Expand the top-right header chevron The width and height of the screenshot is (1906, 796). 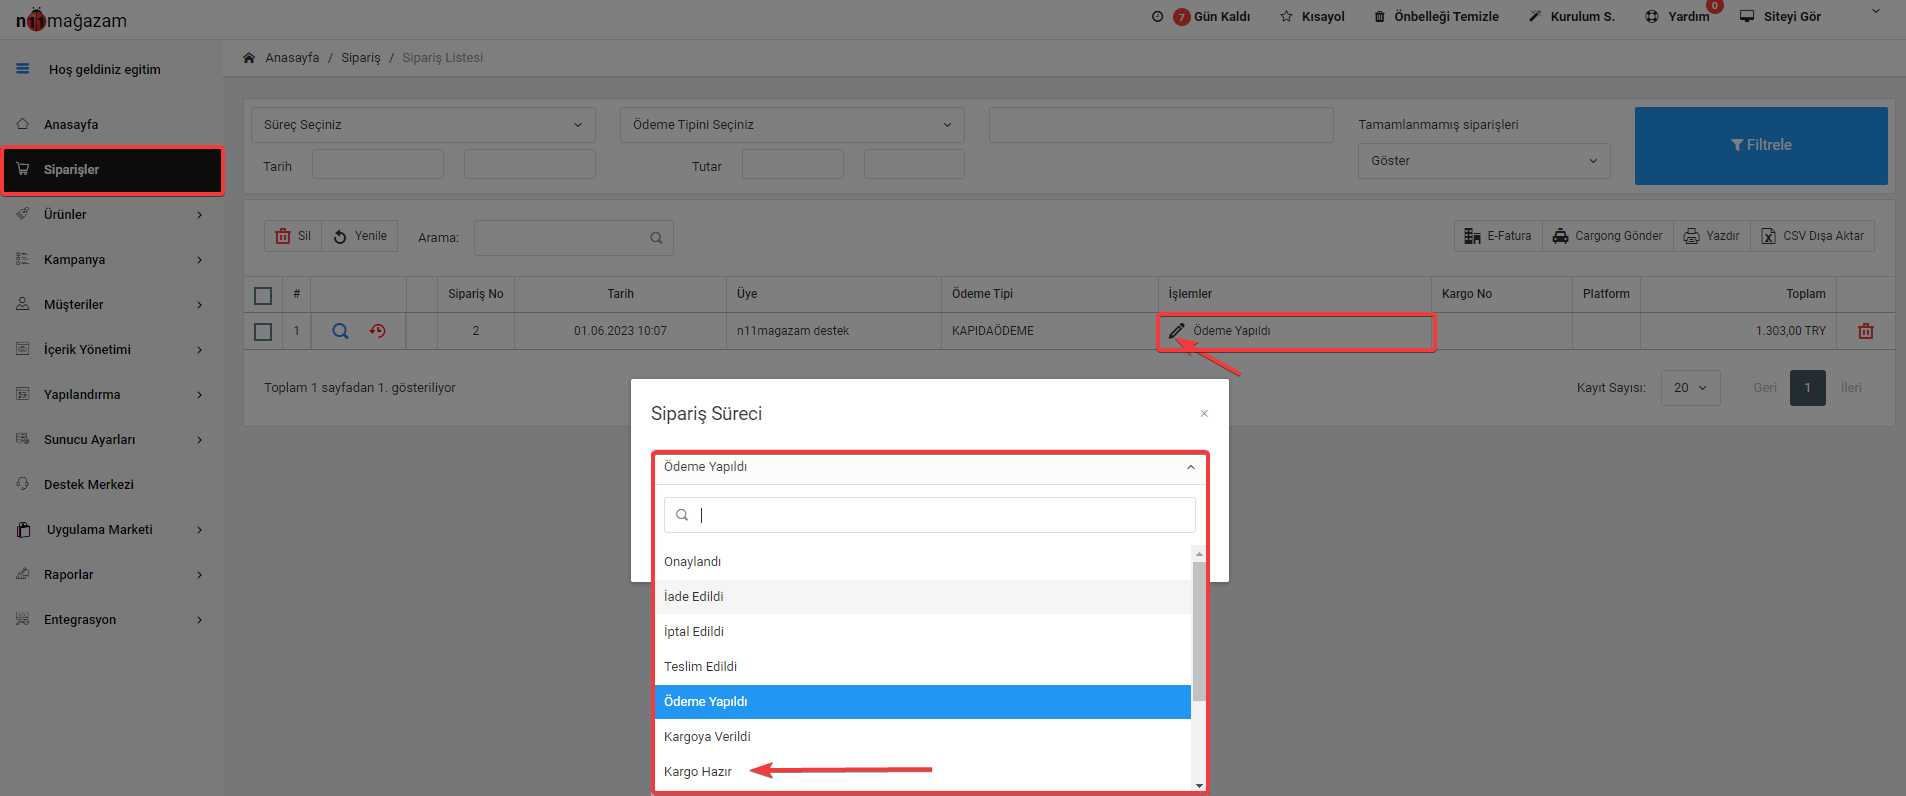pos(1876,11)
